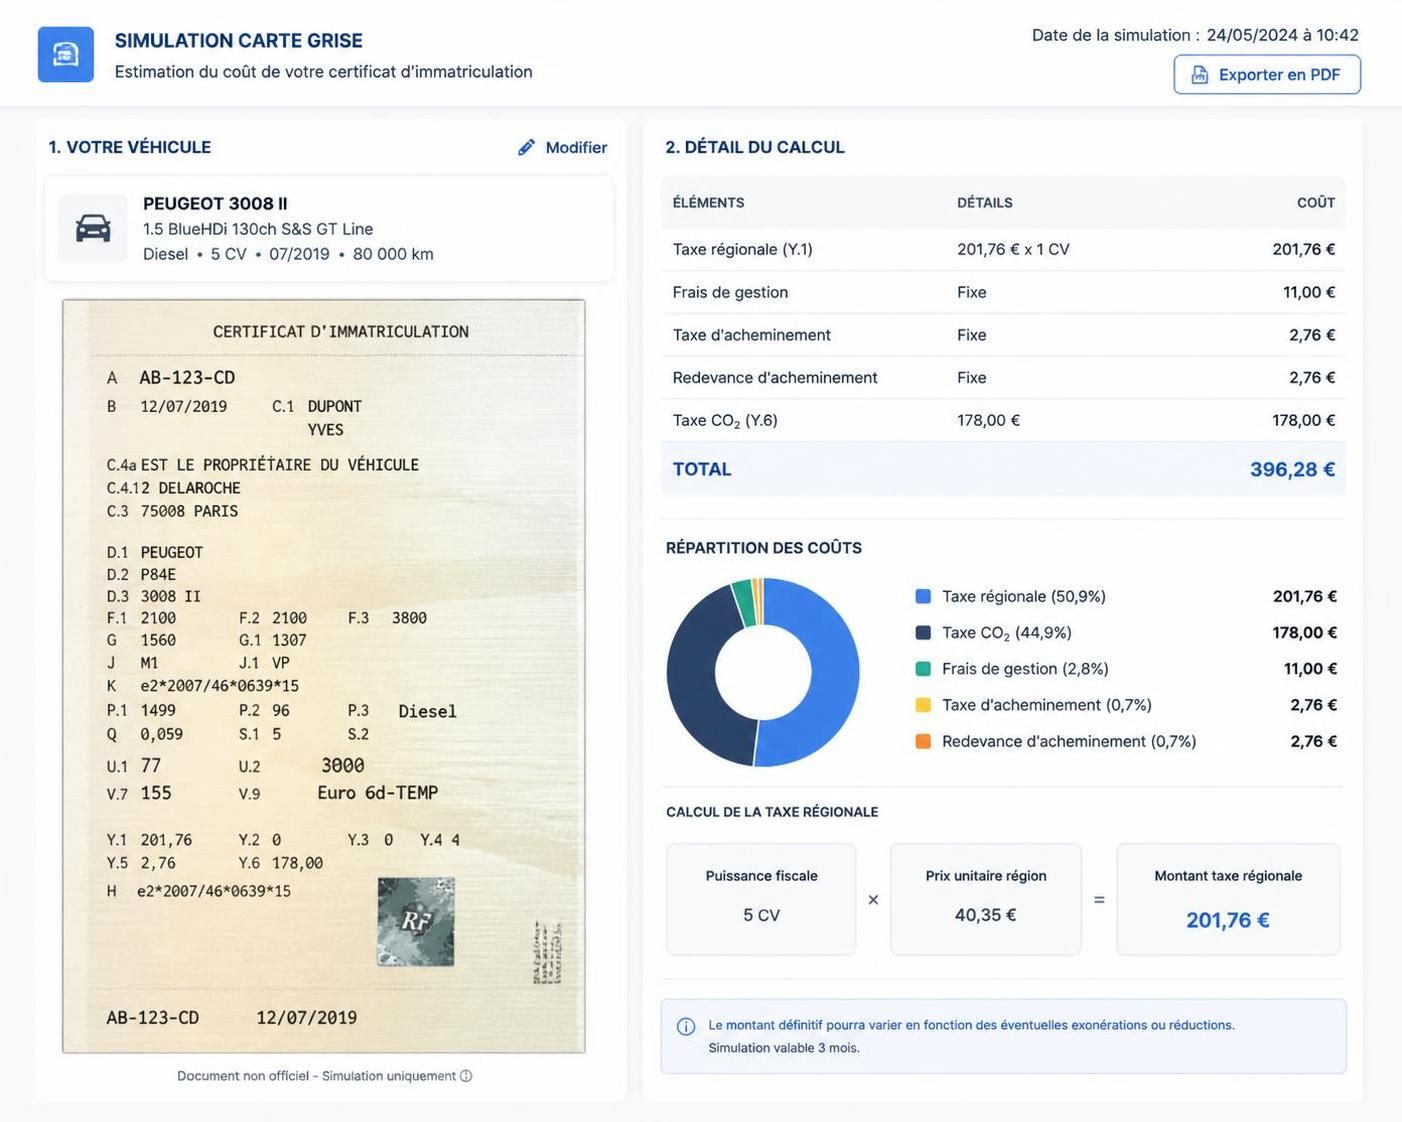
Task: Click the blue Taxe régionale legend swatch
Action: tap(923, 597)
